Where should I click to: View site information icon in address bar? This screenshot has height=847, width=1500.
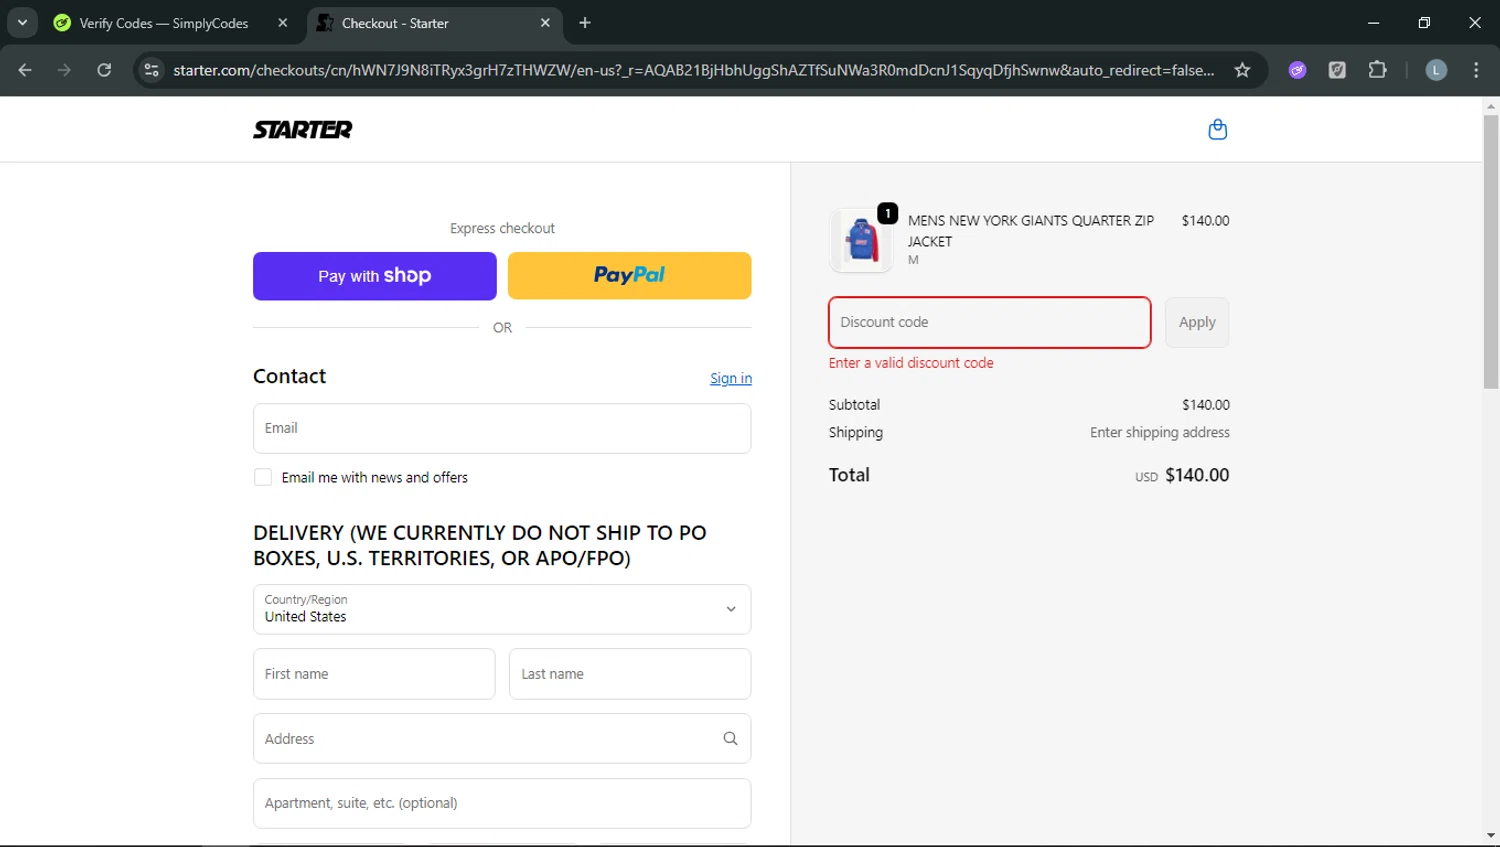[151, 70]
